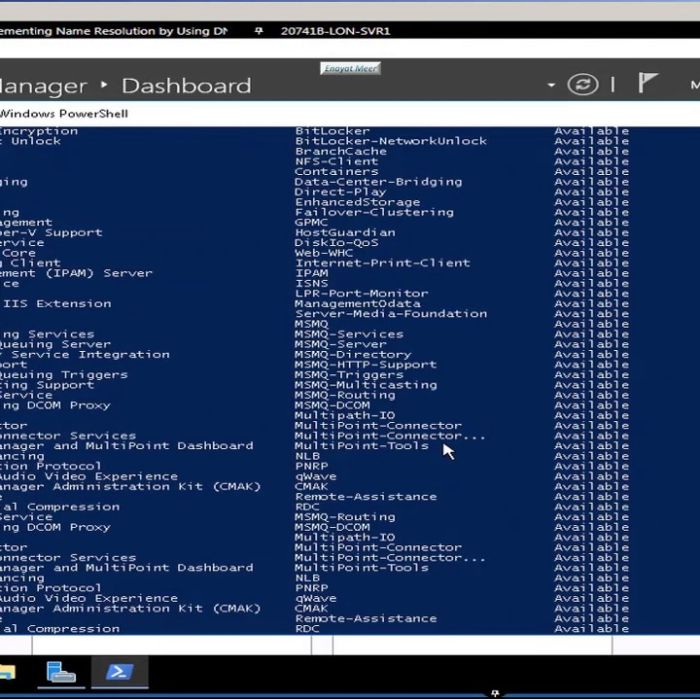Select the BranchCache feature name

click(x=341, y=151)
